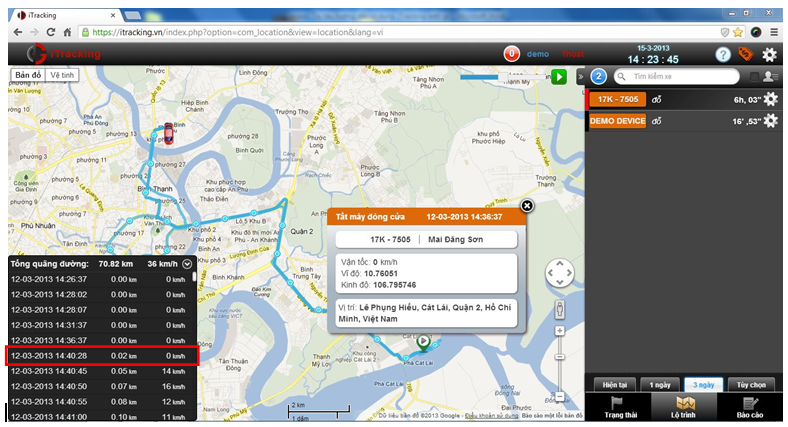Click the map pan control compass
788x427 pixels.
pyautogui.click(x=559, y=273)
